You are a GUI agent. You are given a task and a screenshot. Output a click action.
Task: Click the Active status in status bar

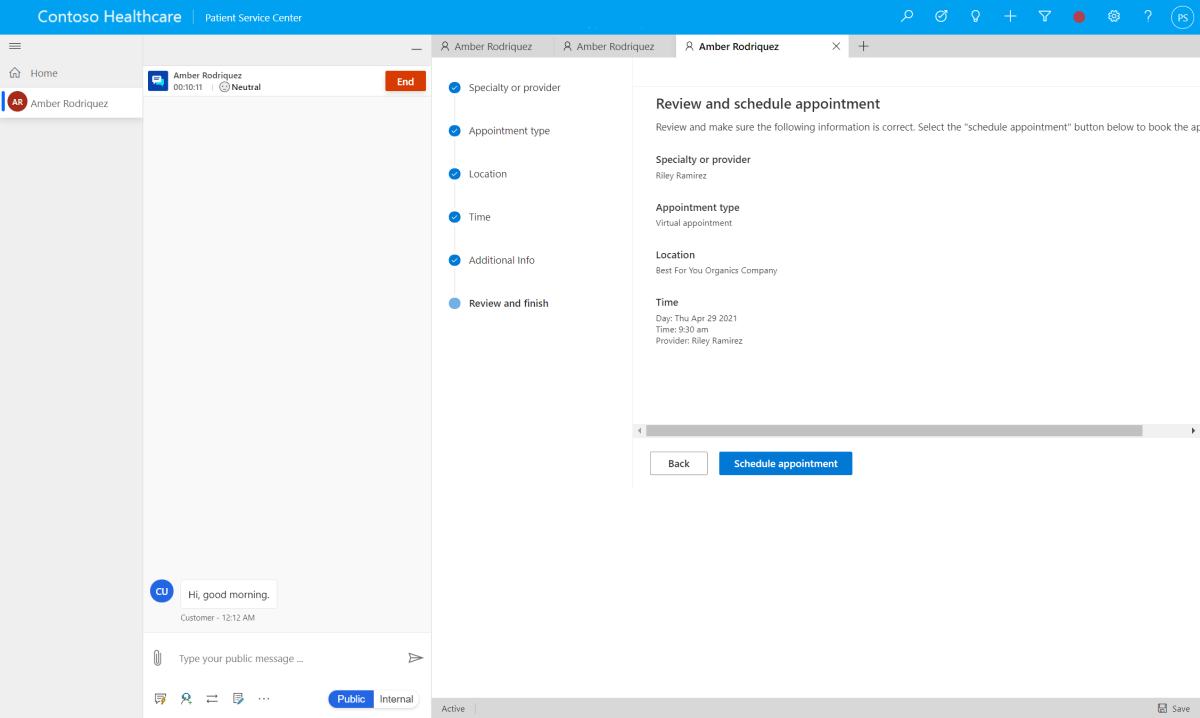click(453, 708)
